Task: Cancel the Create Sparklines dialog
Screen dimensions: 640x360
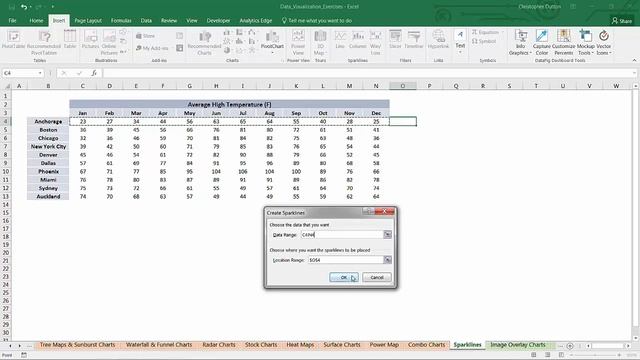Action: pos(377,278)
